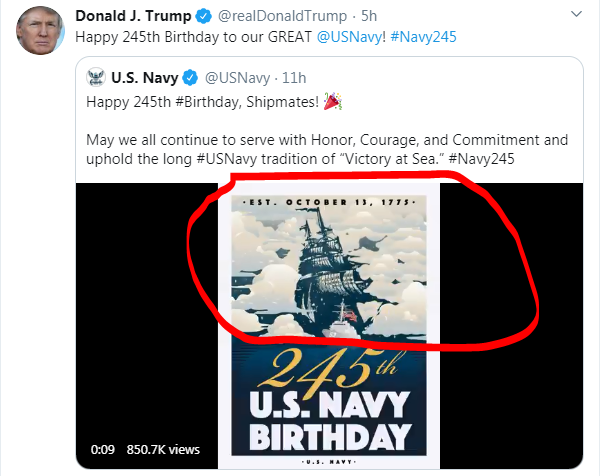The height and width of the screenshot is (476, 601).
Task: Click the U.S. Navy seal avatar
Action: [97, 77]
